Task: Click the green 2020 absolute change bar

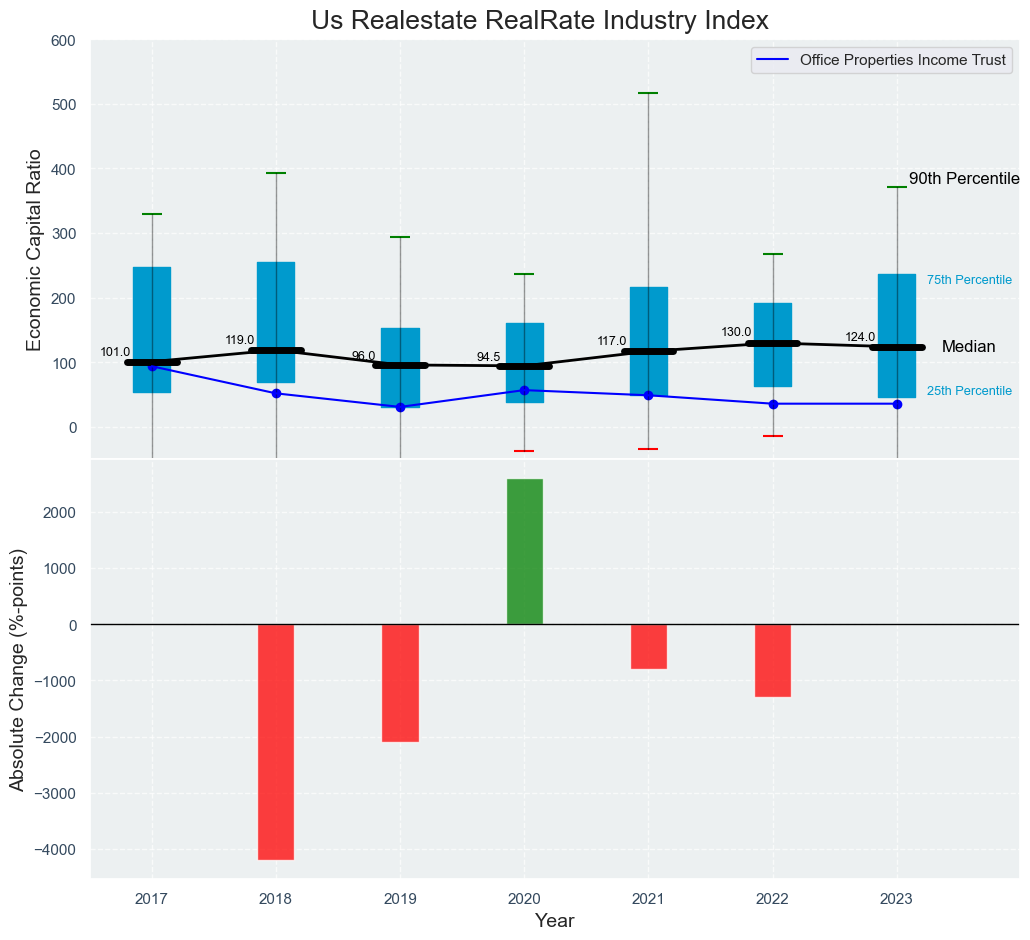Action: [x=524, y=552]
